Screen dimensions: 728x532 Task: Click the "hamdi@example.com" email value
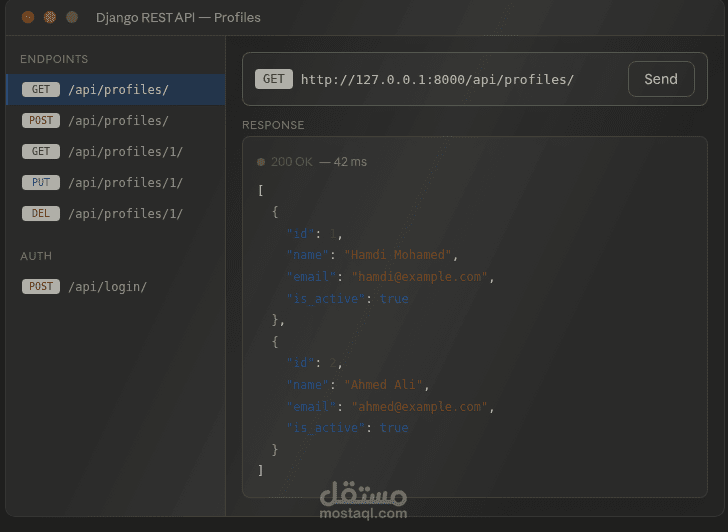click(420, 277)
